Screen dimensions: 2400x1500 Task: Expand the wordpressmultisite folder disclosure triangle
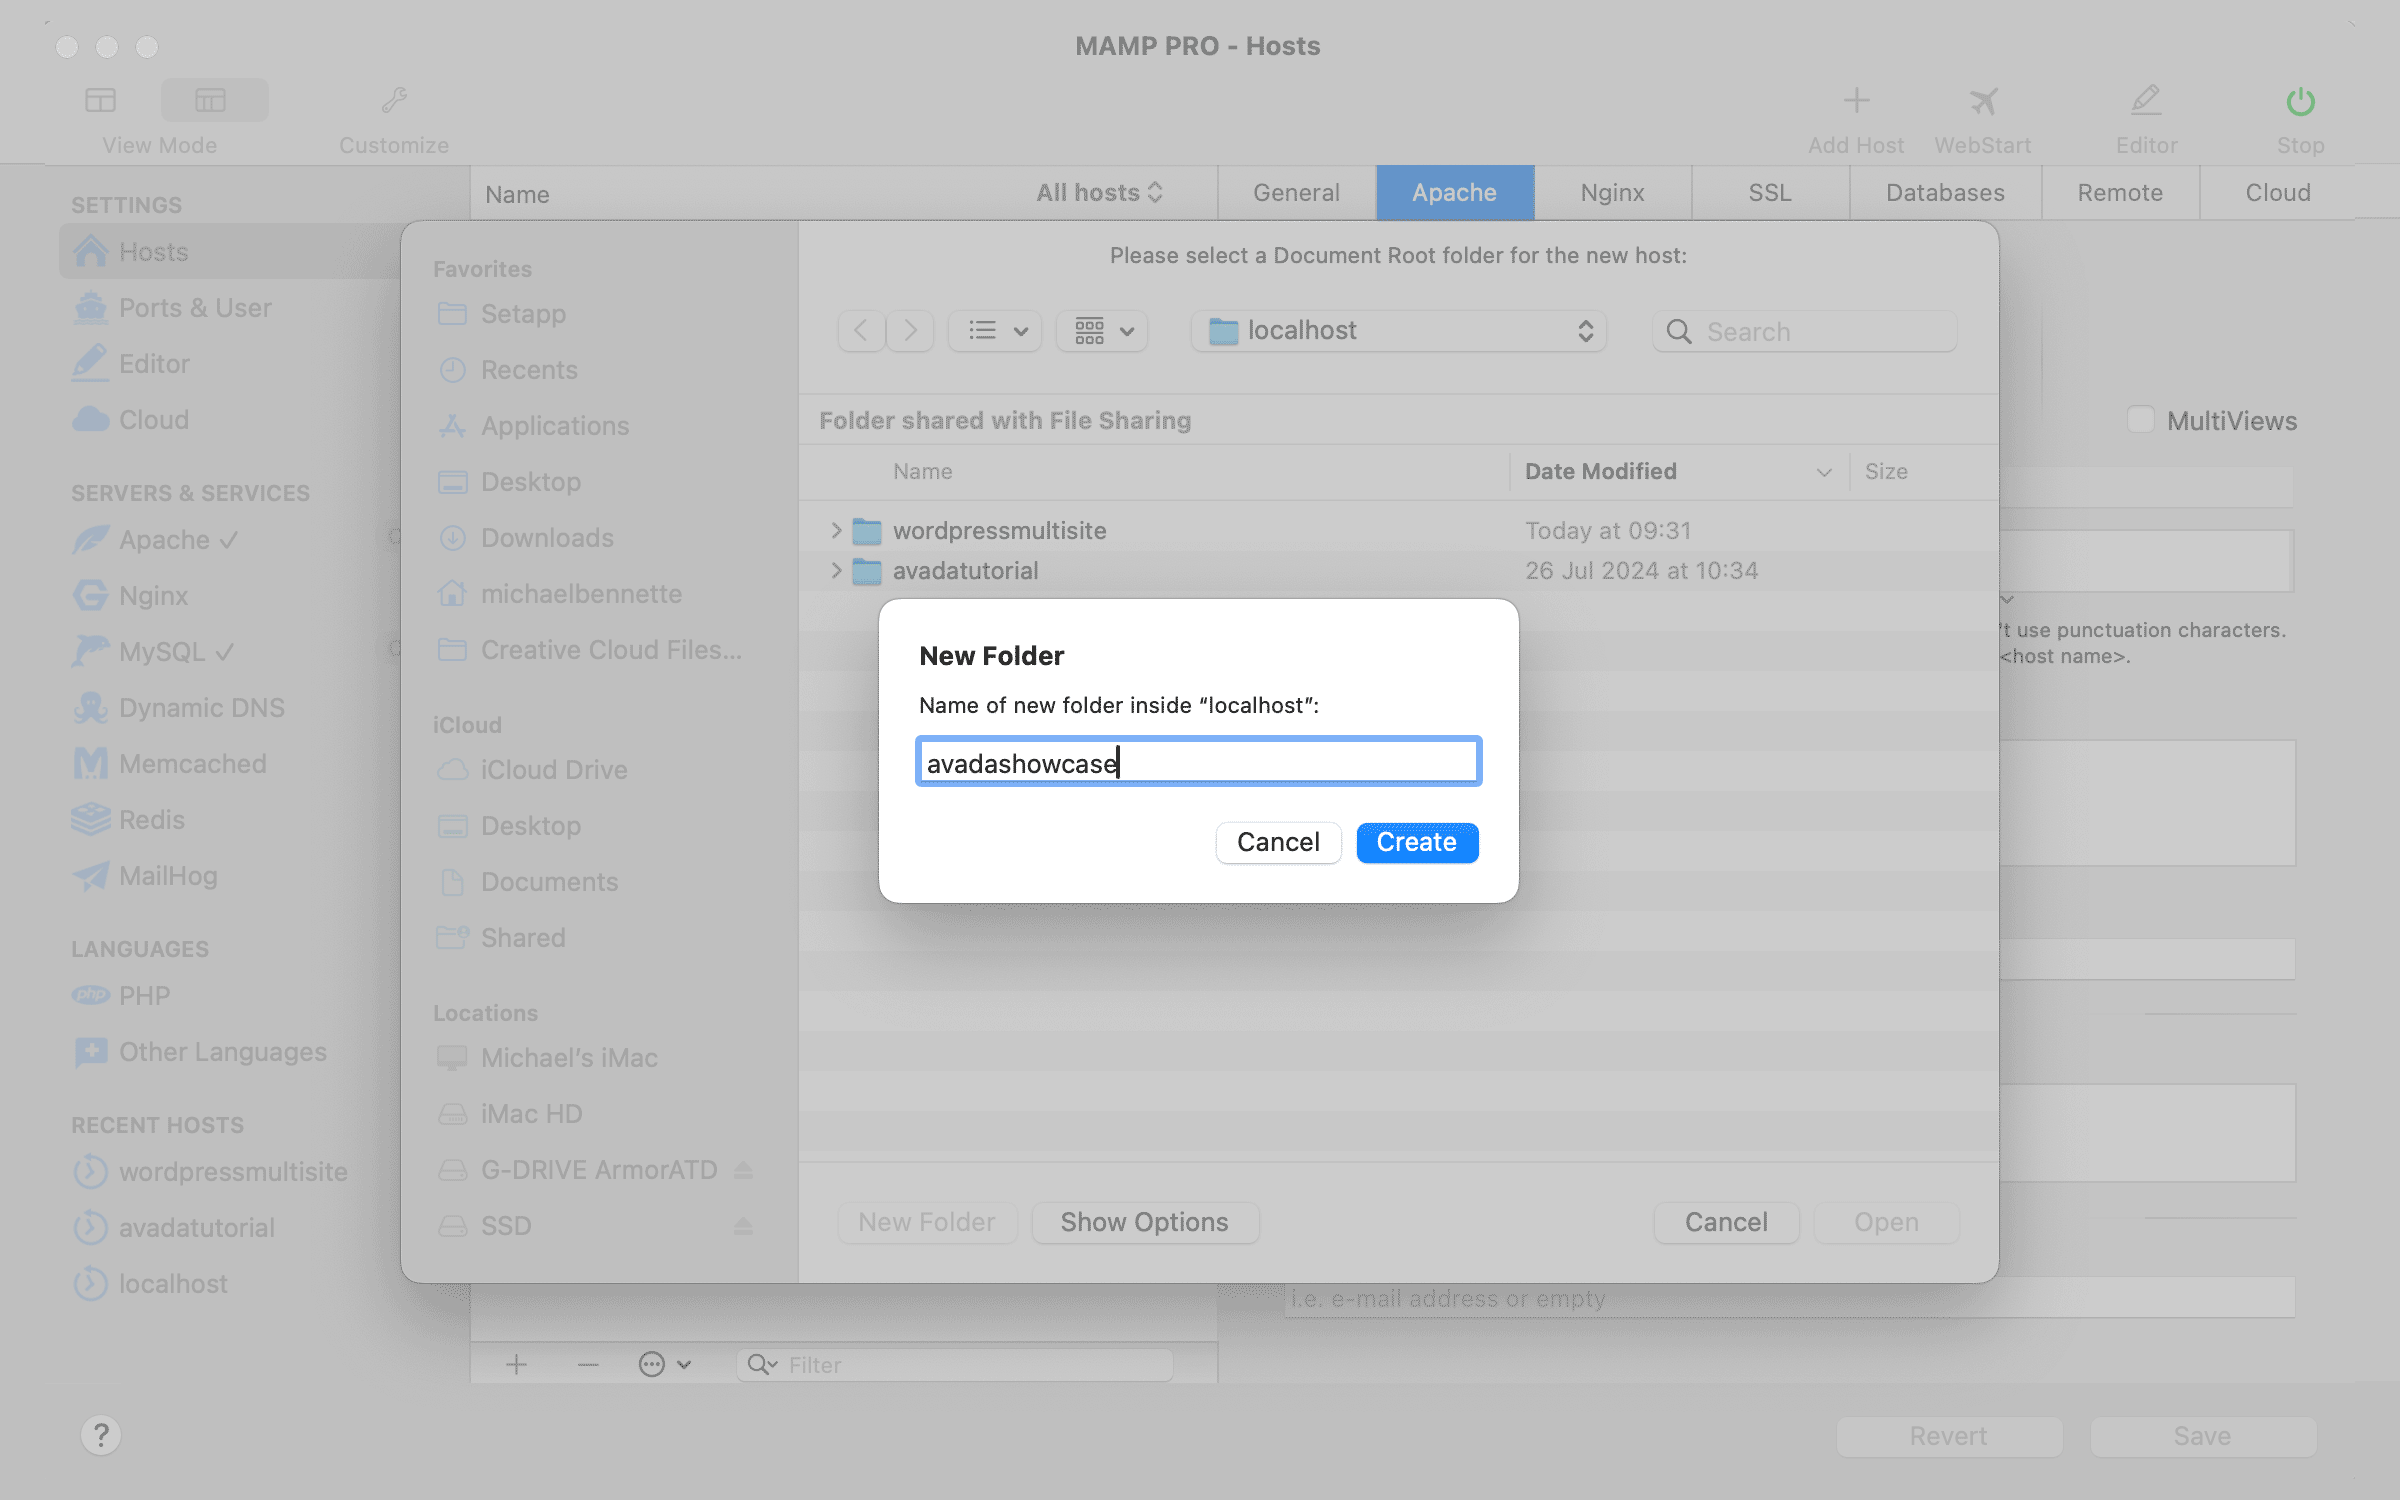[x=835, y=529]
